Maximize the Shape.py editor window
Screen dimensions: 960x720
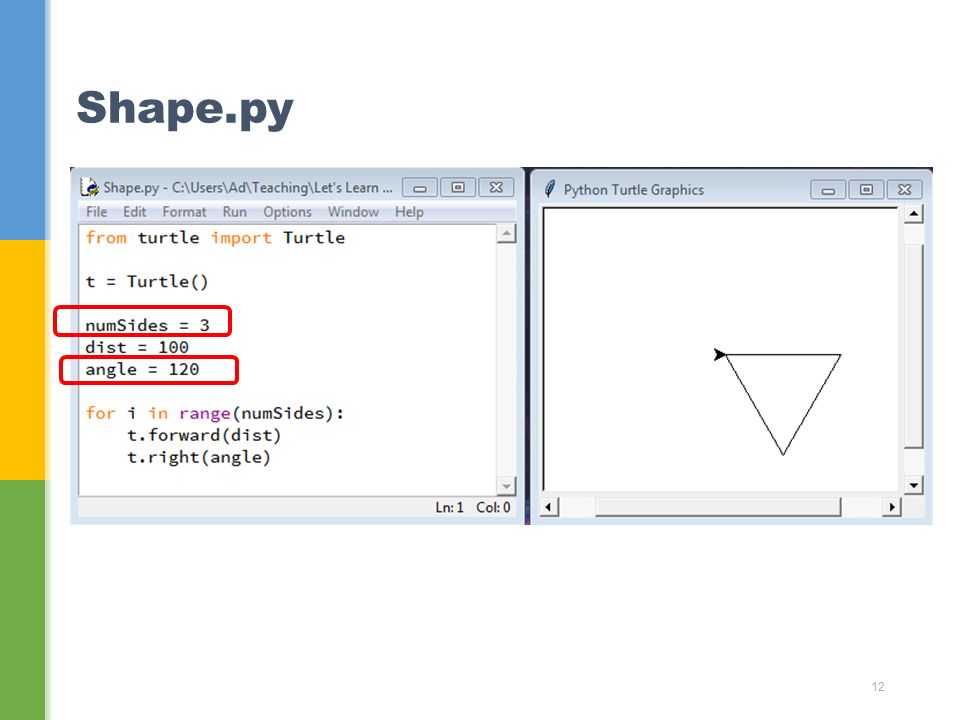coord(458,187)
